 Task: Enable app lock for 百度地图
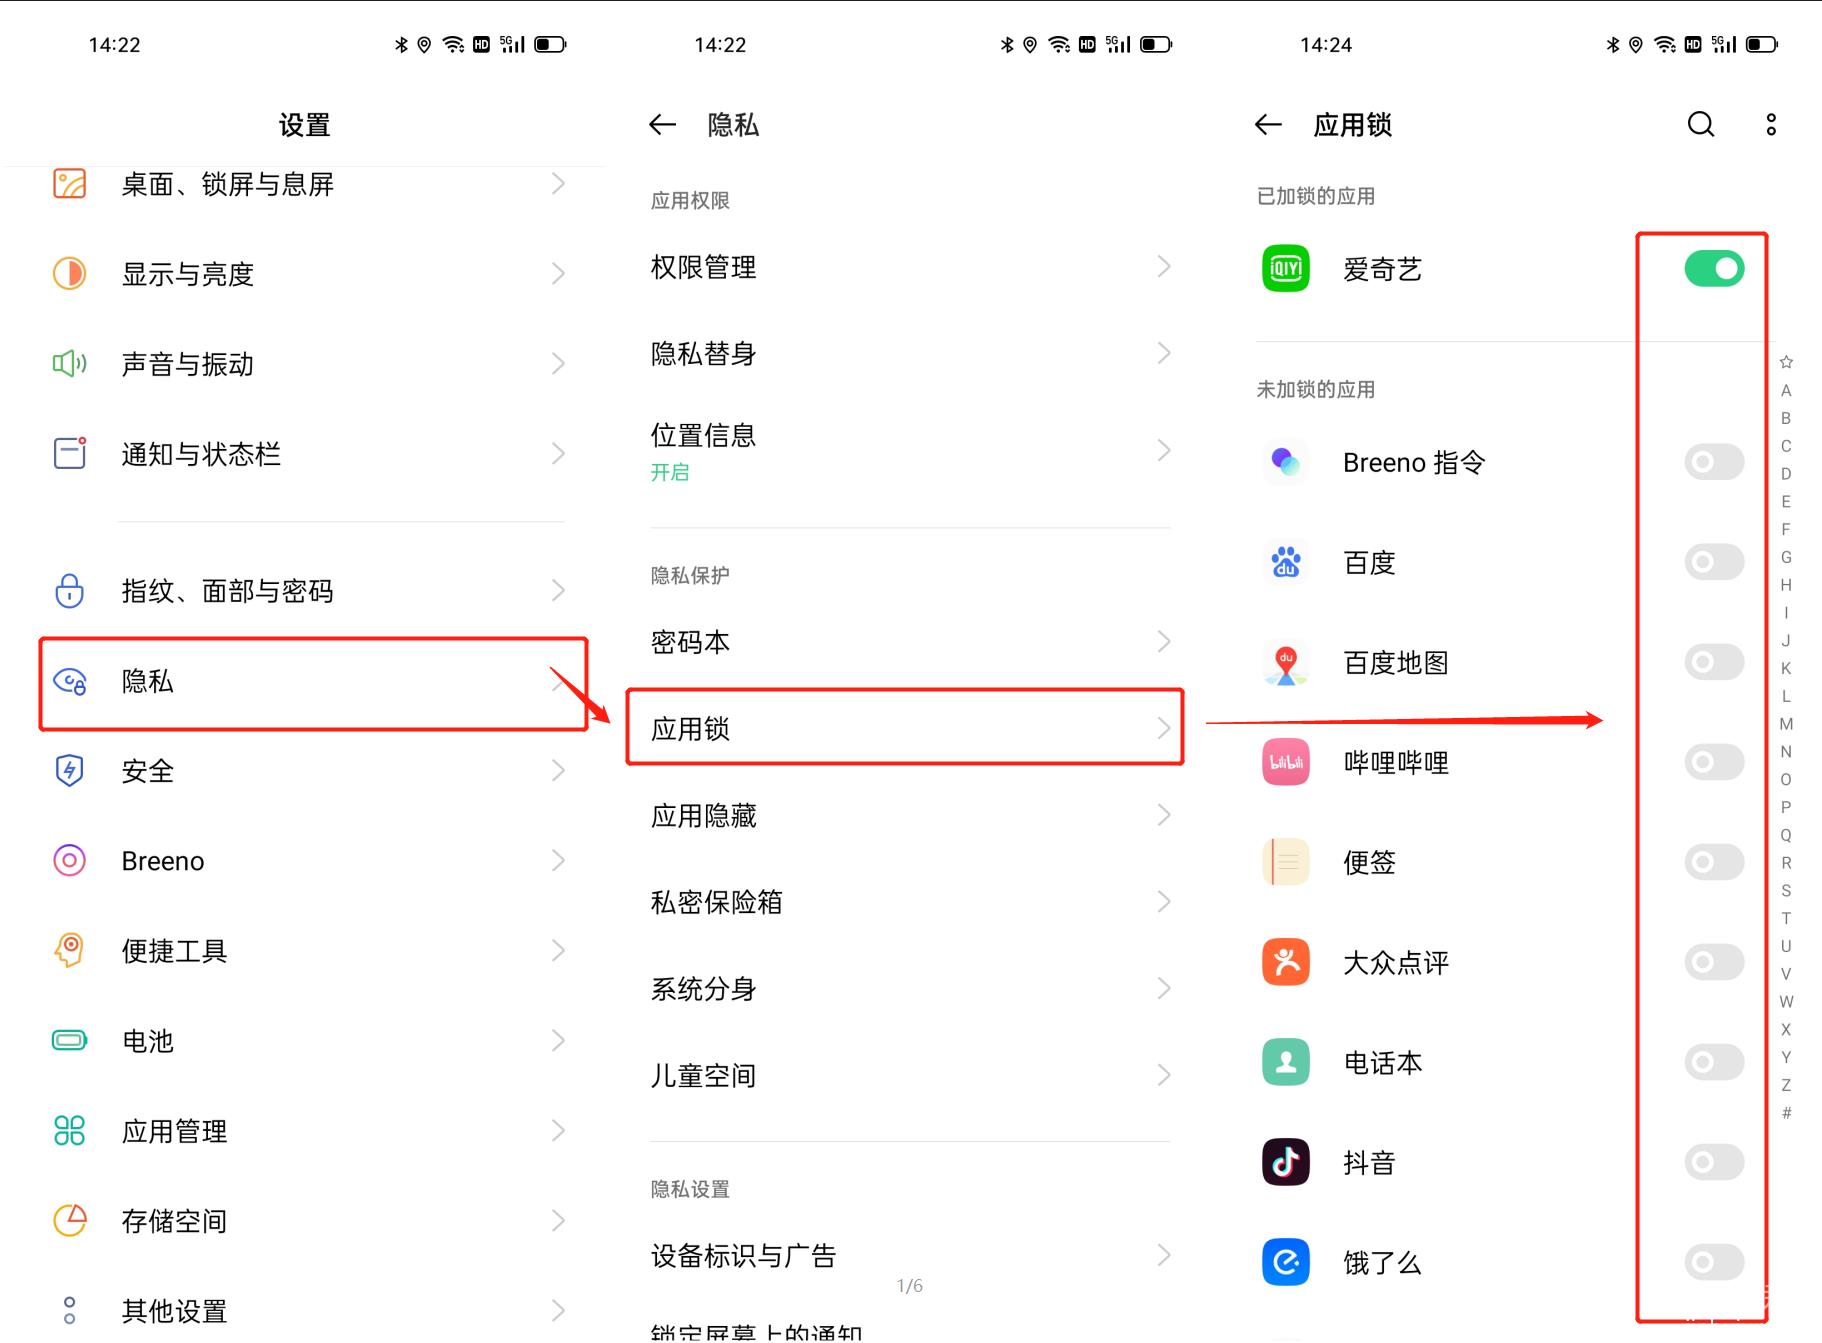coord(1714,662)
